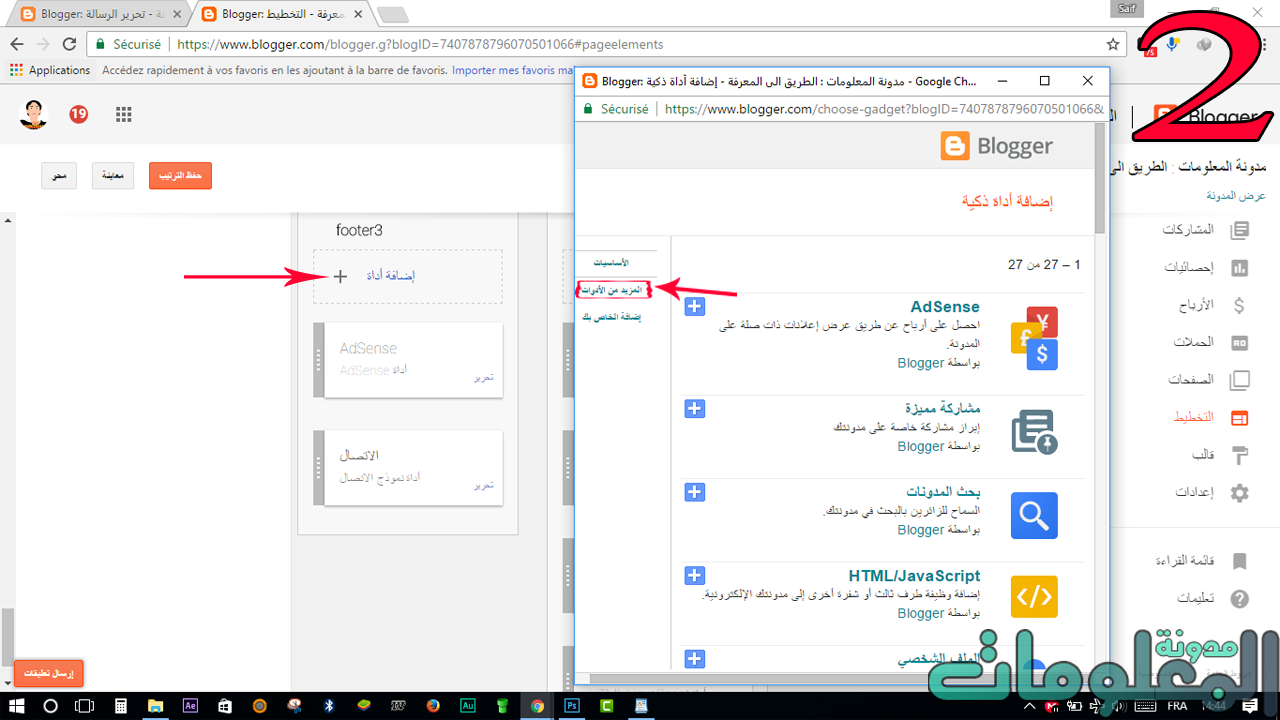
Task: Add the بحث المدونات gadget plus button
Action: click(x=695, y=491)
